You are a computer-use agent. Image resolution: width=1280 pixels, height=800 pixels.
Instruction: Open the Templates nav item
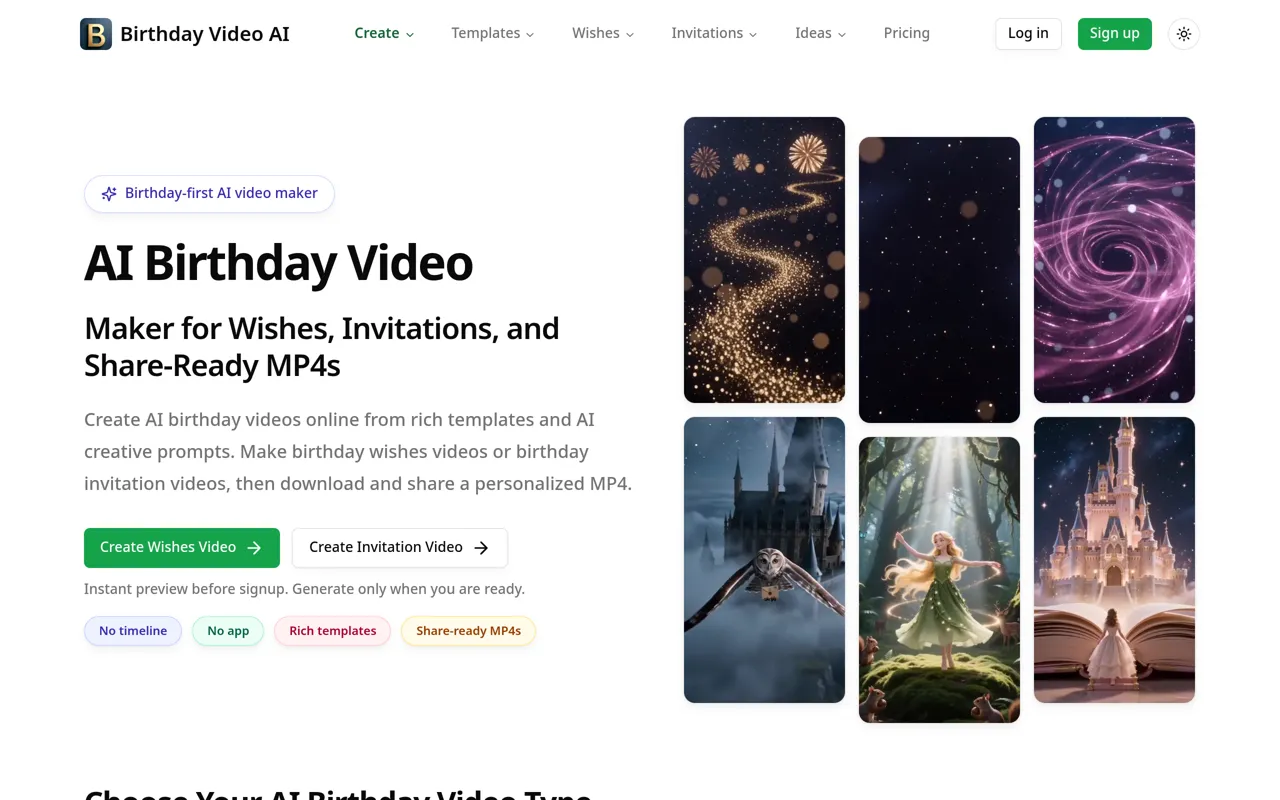click(485, 33)
